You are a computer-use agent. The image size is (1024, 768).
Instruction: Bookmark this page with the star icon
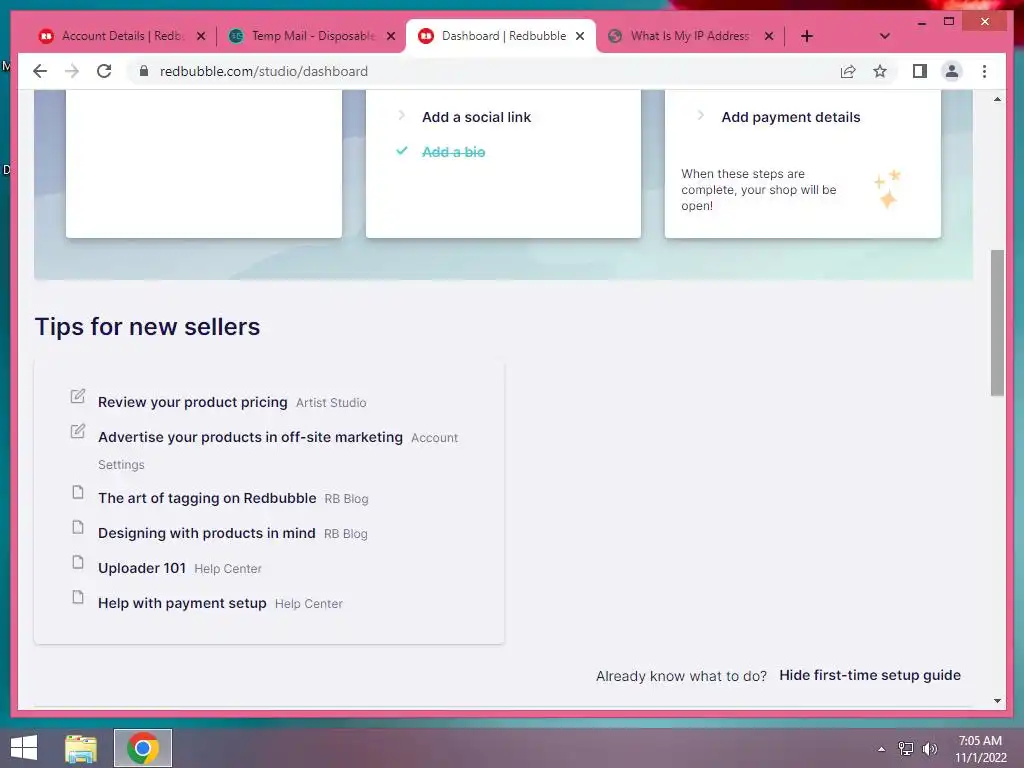[x=880, y=71]
